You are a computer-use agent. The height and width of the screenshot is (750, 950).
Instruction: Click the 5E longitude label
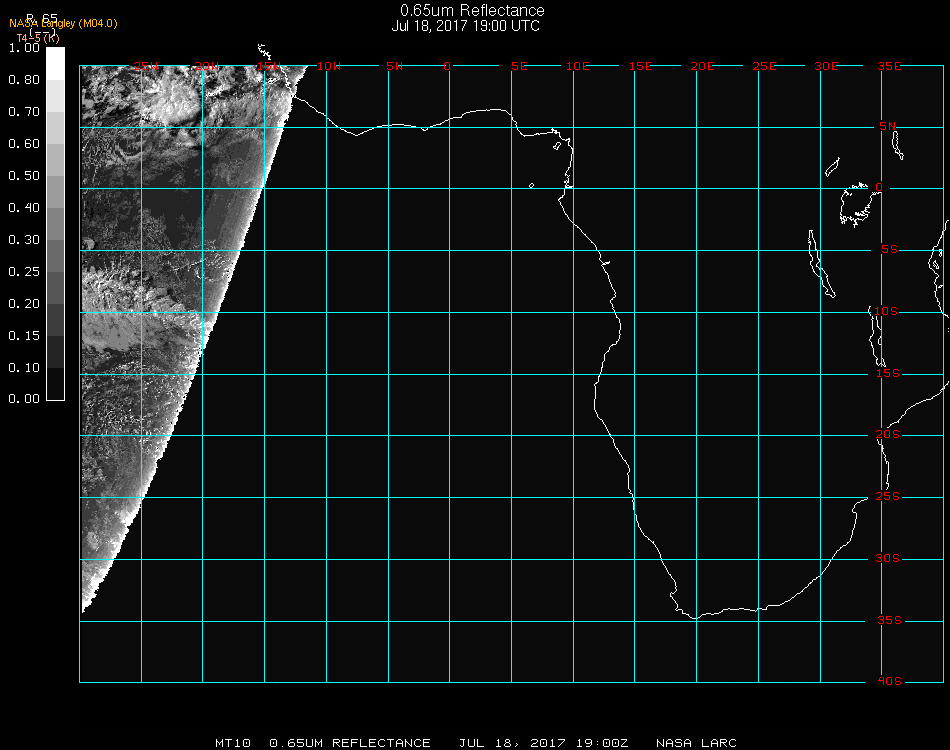pos(519,66)
